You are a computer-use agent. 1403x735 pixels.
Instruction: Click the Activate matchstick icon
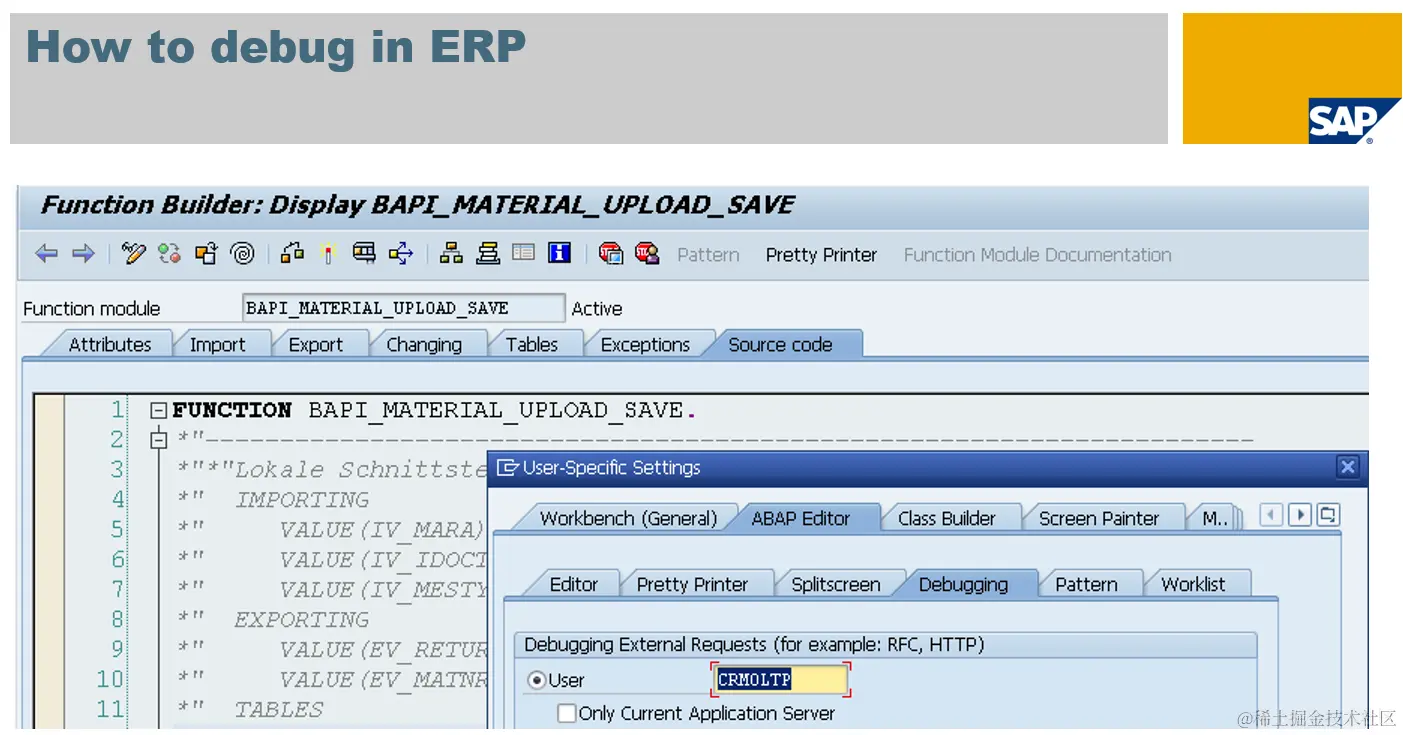click(x=327, y=254)
